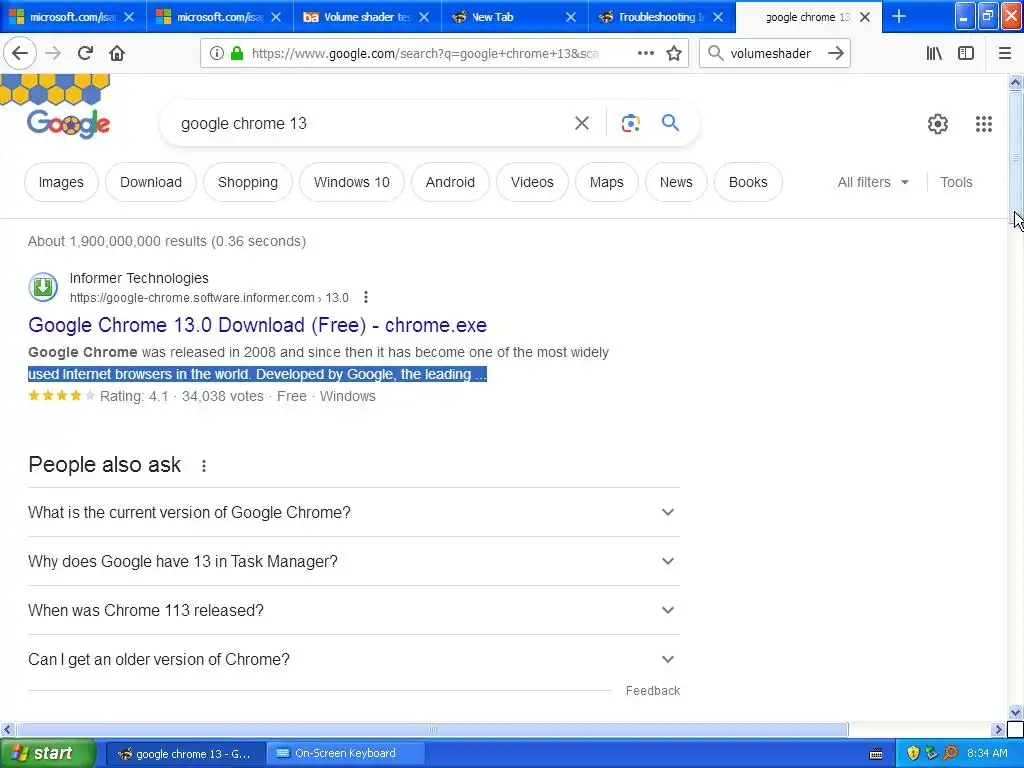Close the Volume shader test tab

point(424,17)
